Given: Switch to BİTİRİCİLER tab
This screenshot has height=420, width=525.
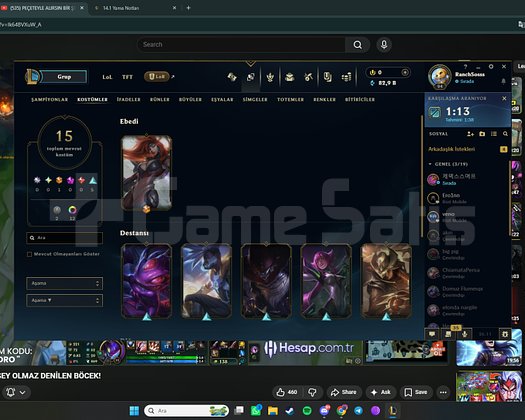Looking at the screenshot, I should [x=360, y=99].
